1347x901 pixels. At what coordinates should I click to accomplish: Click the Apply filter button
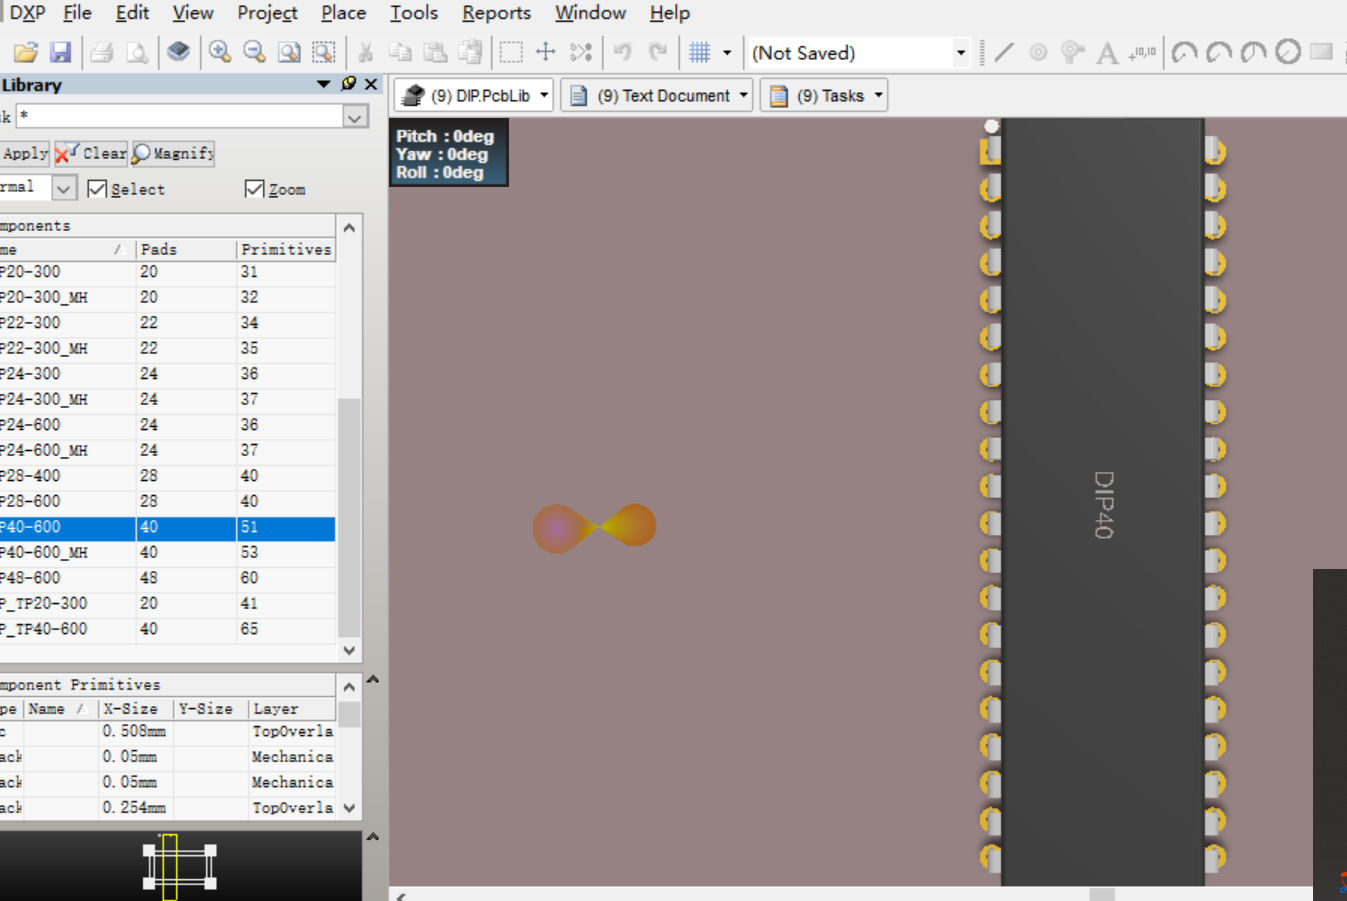click(x=25, y=153)
